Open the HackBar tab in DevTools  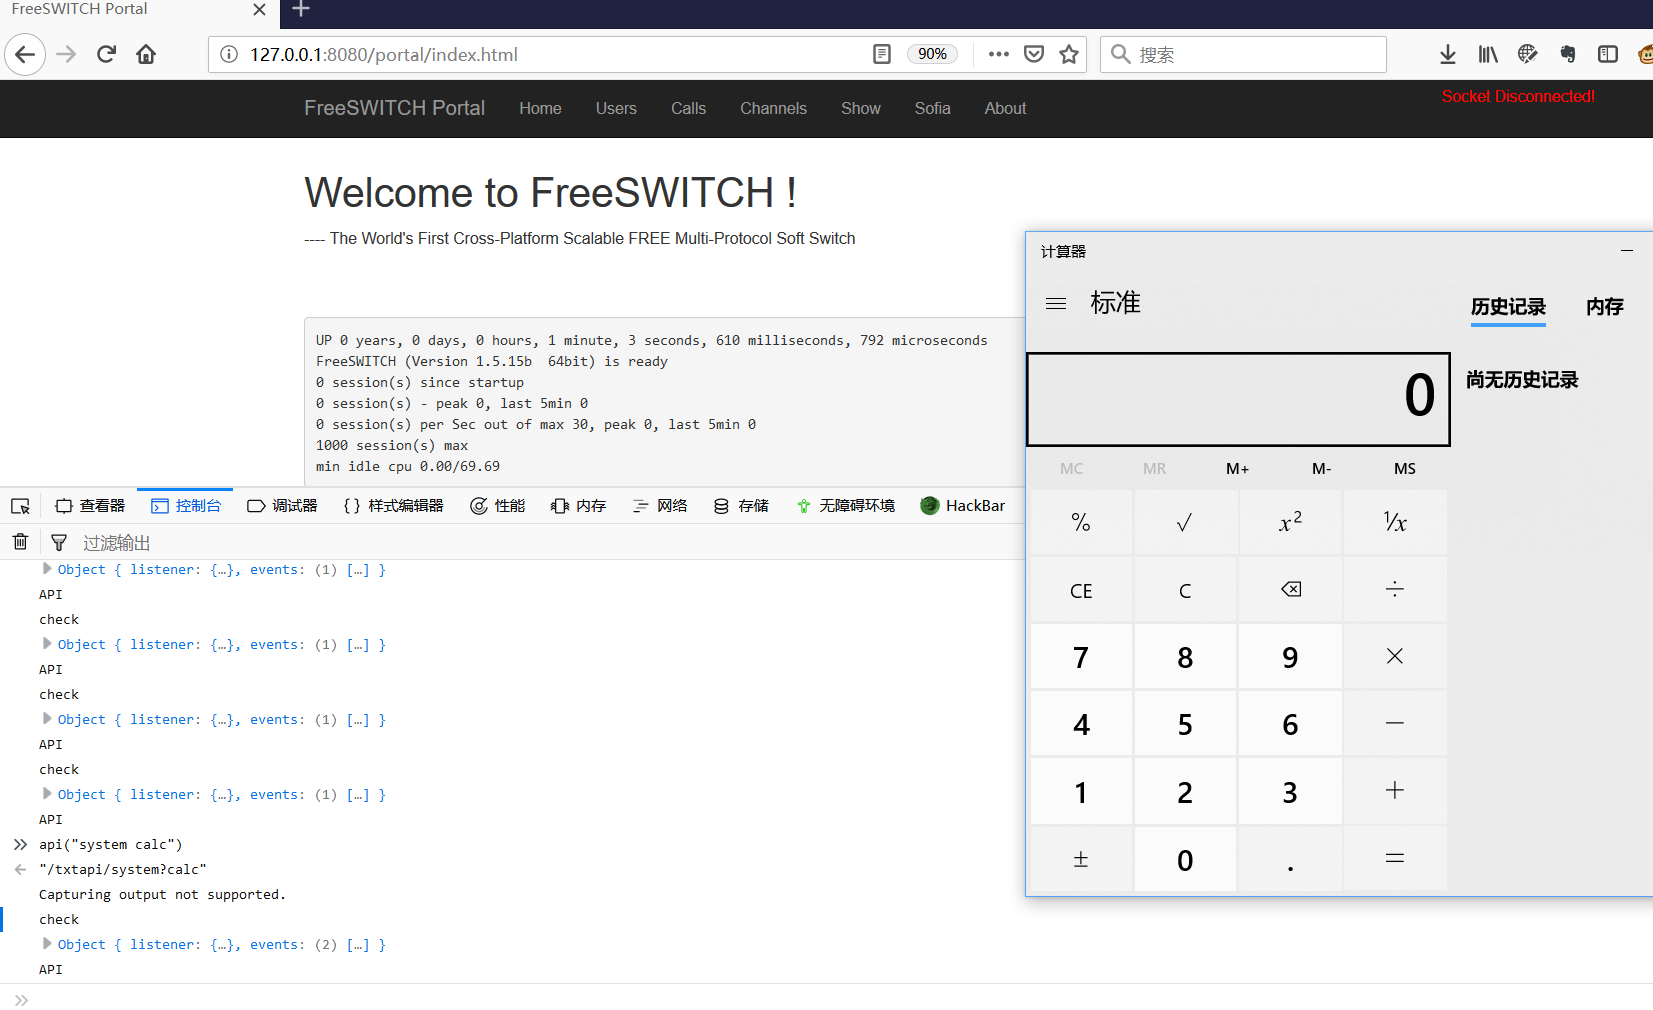coord(963,506)
